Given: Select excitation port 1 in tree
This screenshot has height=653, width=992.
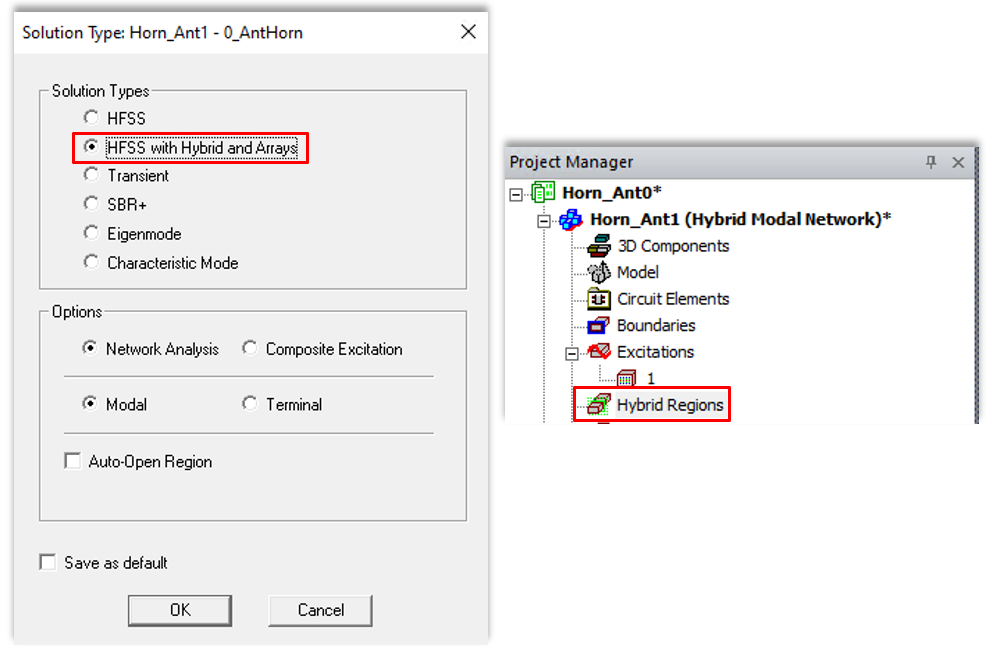Looking at the screenshot, I should (x=651, y=379).
